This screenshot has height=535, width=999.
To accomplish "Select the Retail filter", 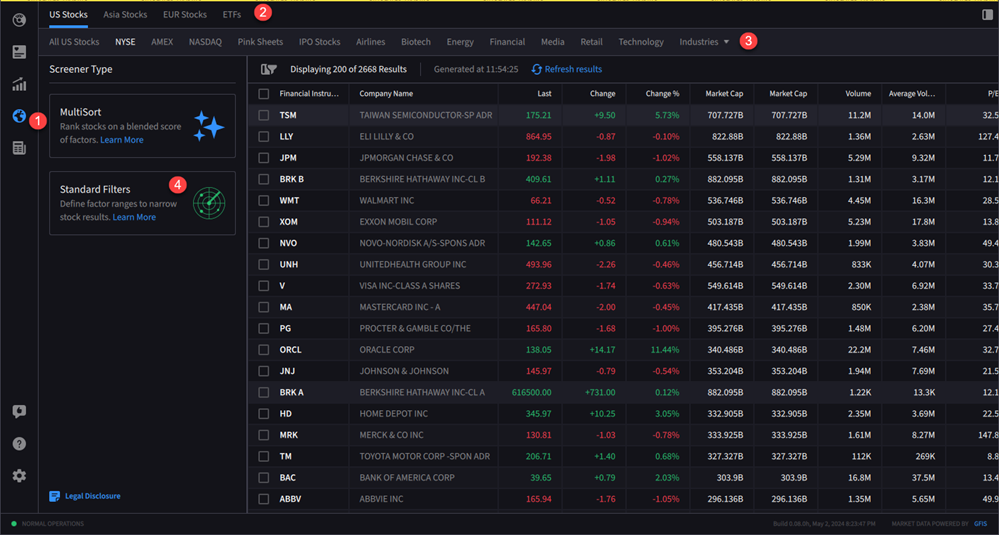I will [591, 42].
